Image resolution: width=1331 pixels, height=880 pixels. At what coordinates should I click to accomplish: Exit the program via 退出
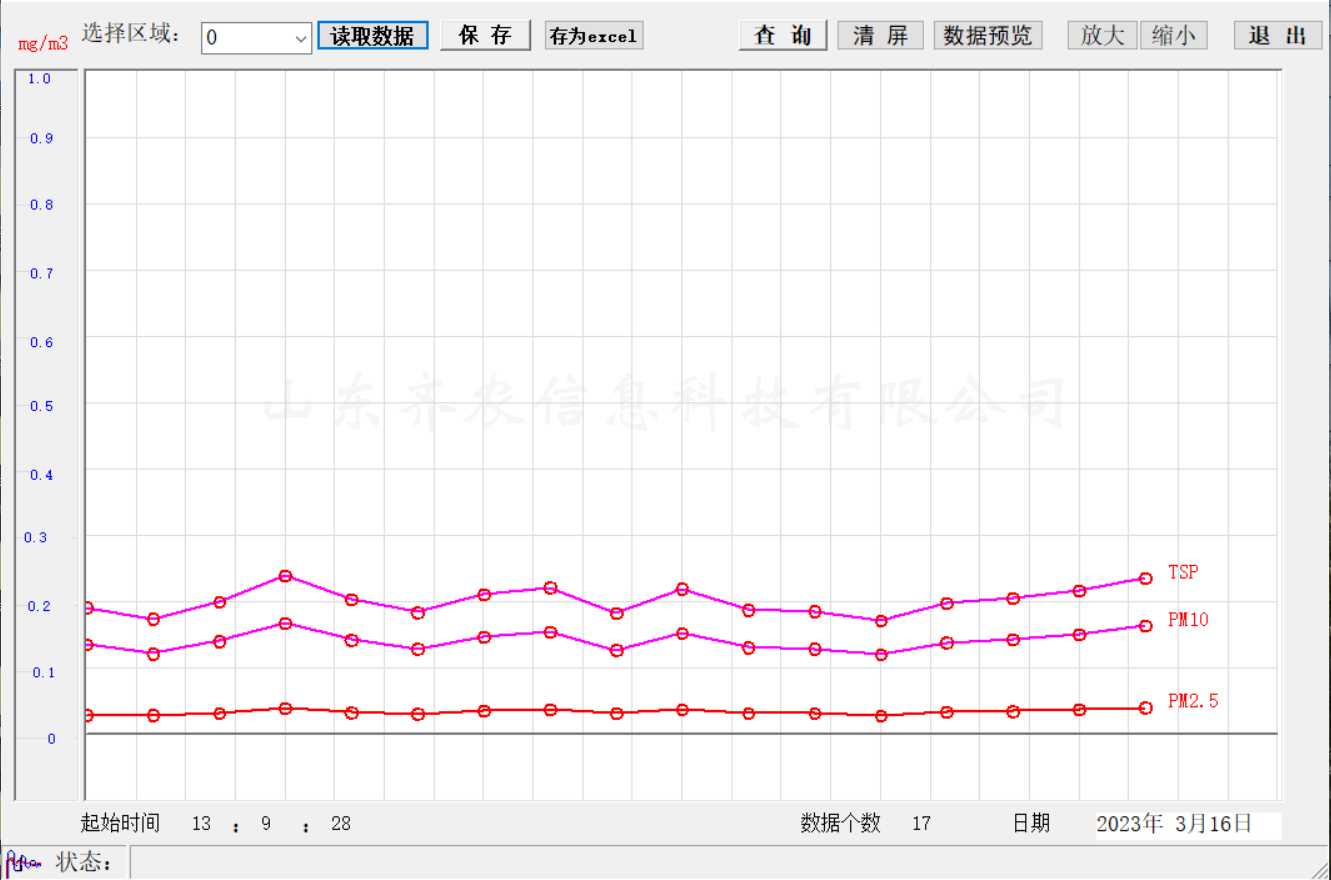pos(1277,36)
